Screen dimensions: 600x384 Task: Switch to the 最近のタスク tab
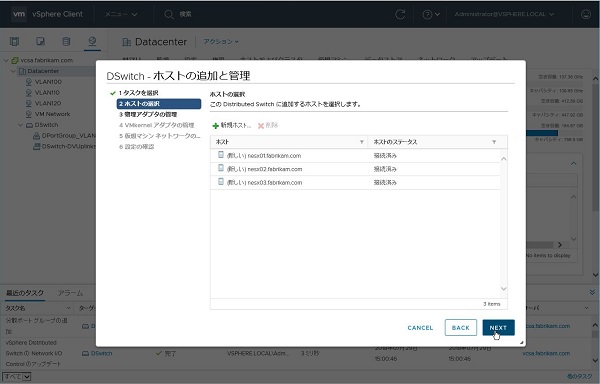[x=24, y=293]
